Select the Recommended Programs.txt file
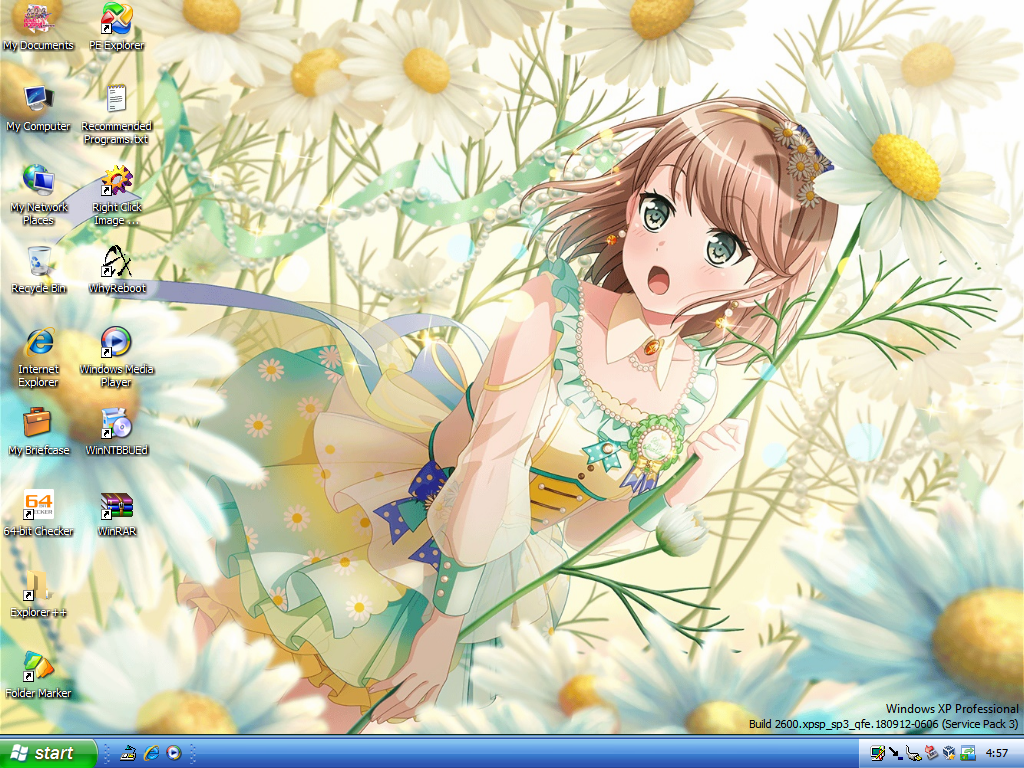The width and height of the screenshot is (1024, 768). [116, 115]
